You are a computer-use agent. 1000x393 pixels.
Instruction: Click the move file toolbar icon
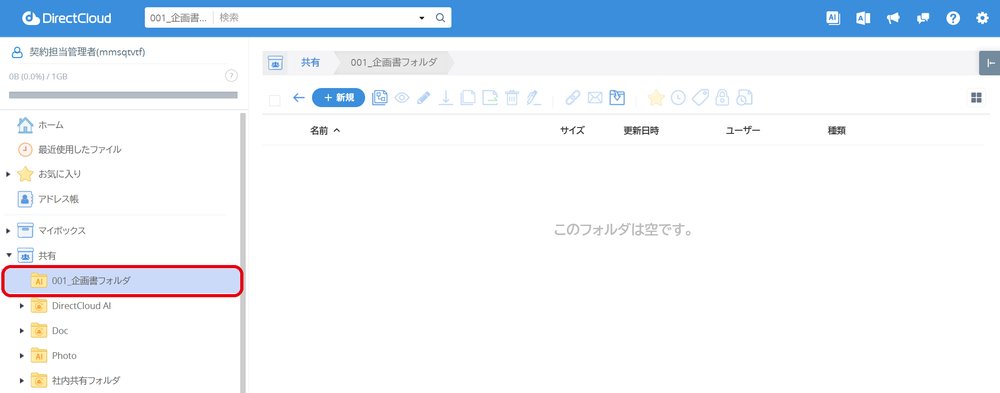[490, 98]
